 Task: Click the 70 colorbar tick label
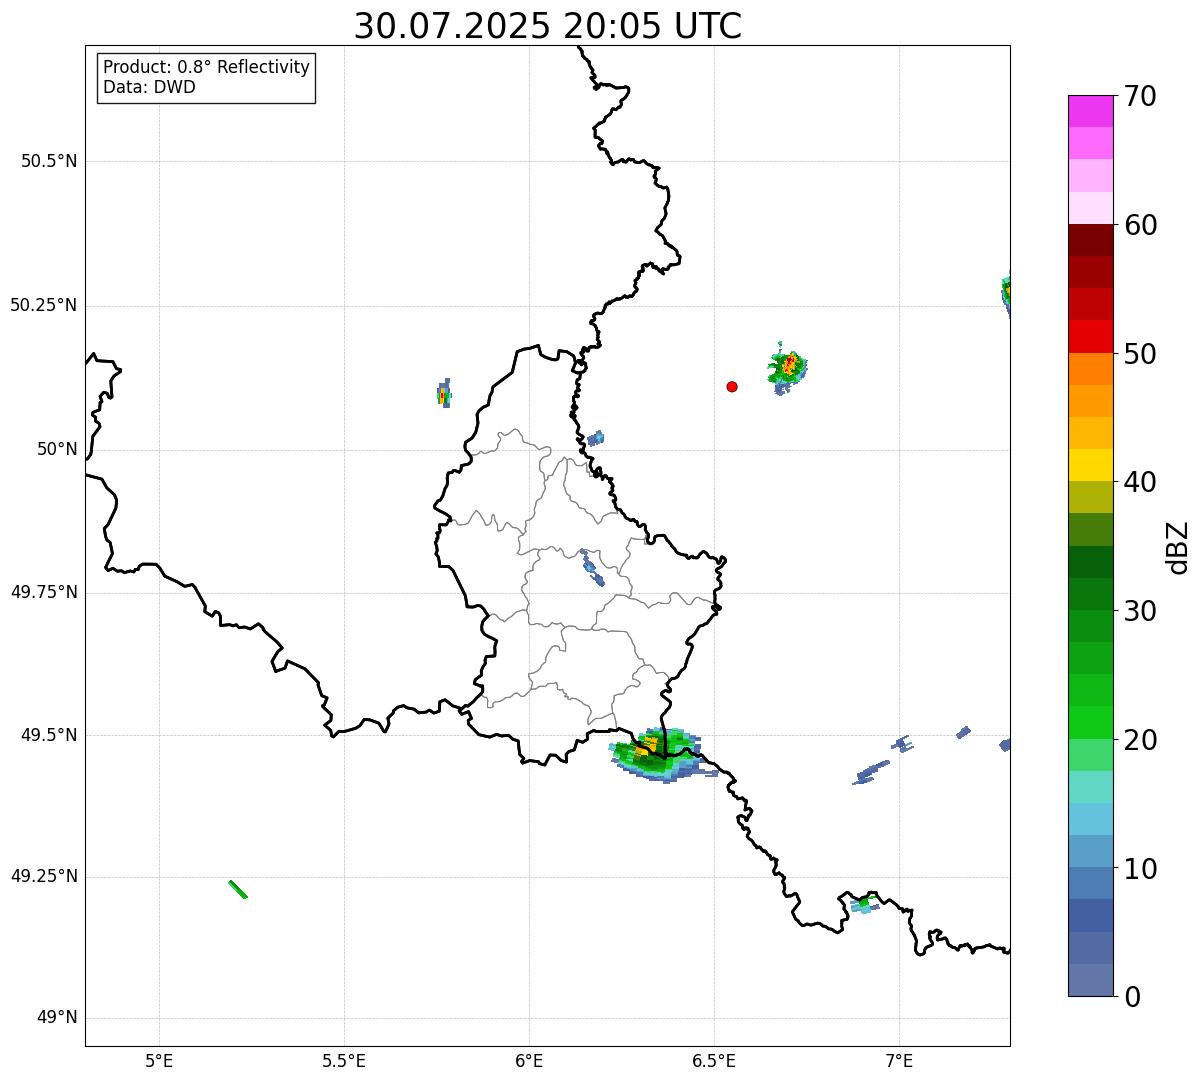(1139, 96)
